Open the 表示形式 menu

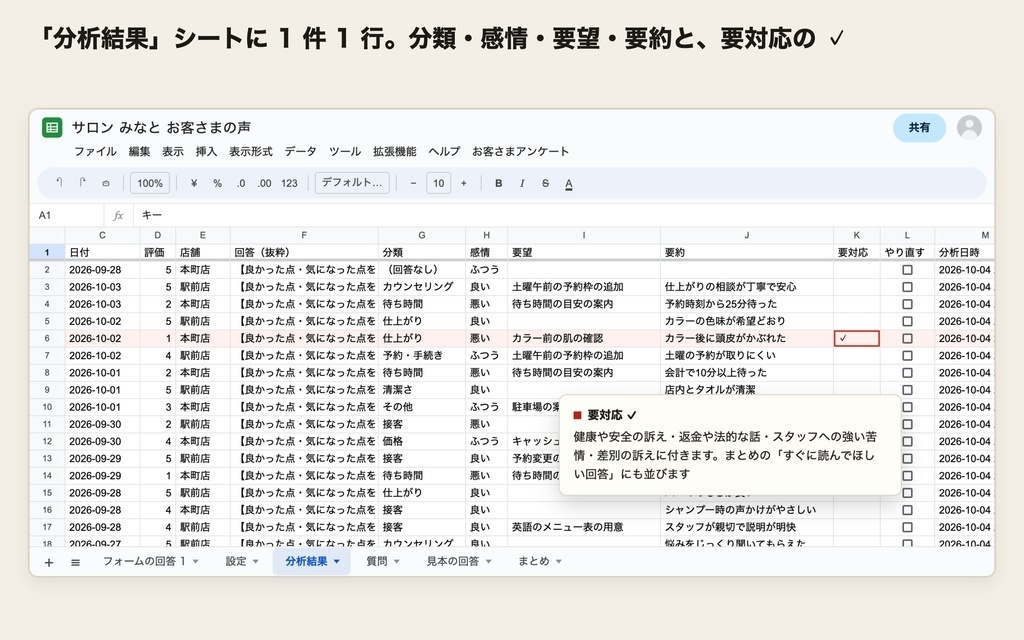pos(251,152)
